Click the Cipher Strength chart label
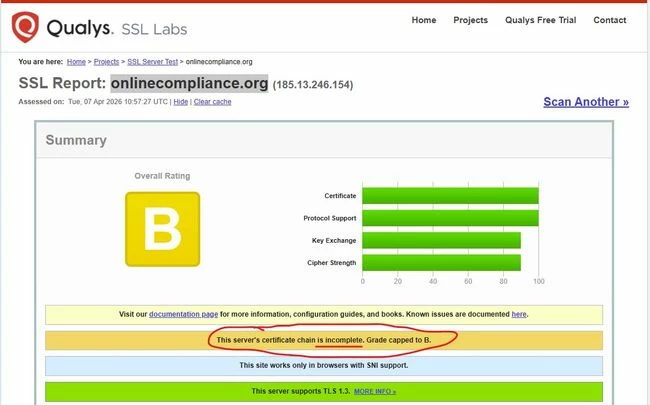Screen dimensions: 650x405 click(332, 263)
